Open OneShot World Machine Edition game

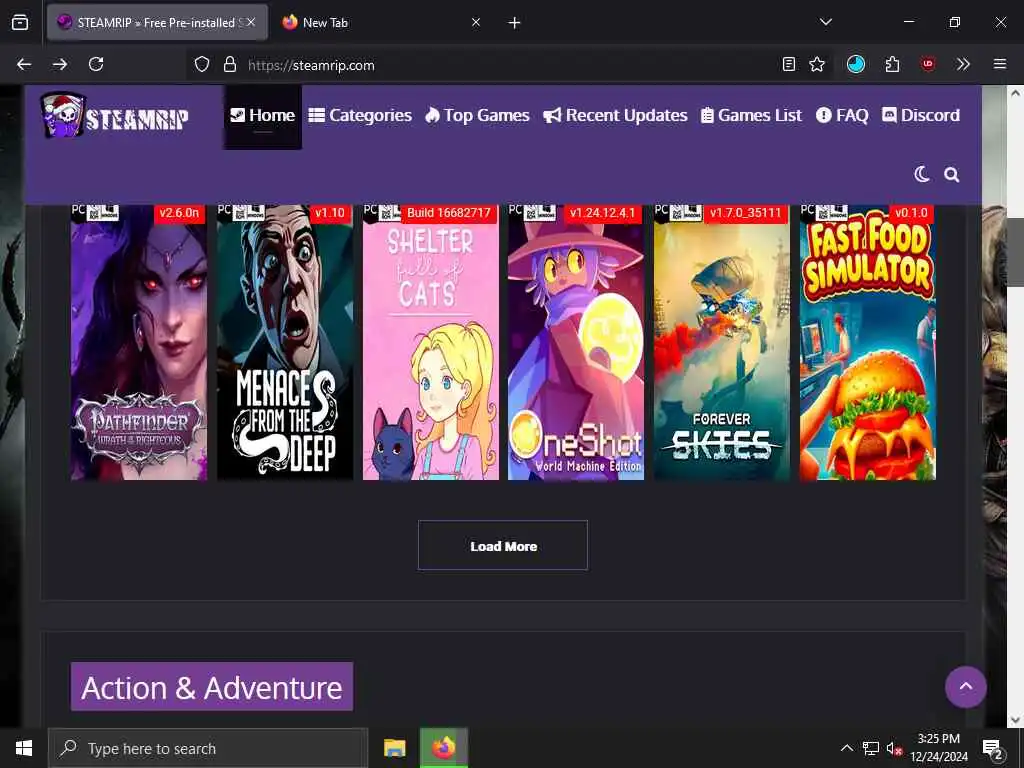pos(576,343)
